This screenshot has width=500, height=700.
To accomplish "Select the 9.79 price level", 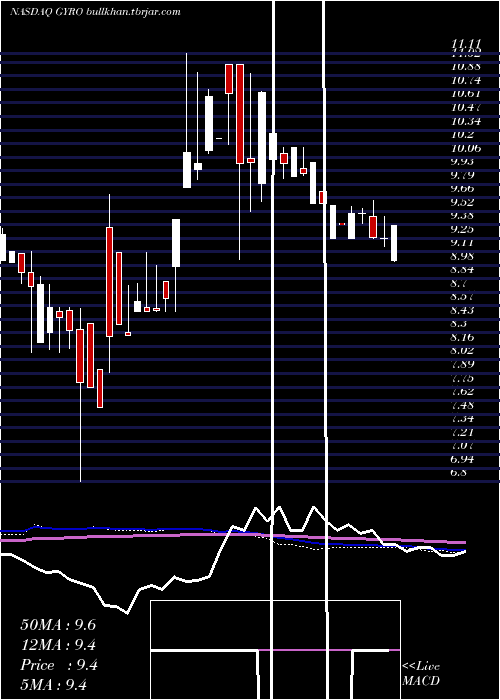I will (x=462, y=175).
